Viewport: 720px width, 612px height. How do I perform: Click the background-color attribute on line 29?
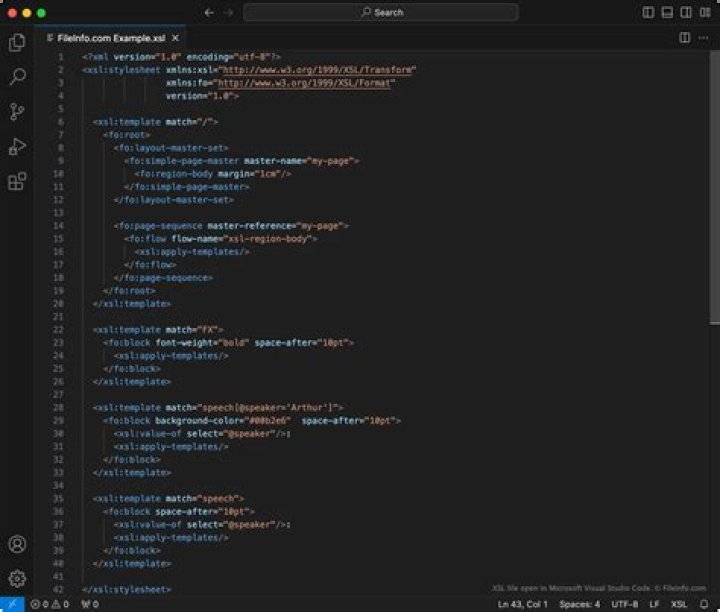(223, 421)
